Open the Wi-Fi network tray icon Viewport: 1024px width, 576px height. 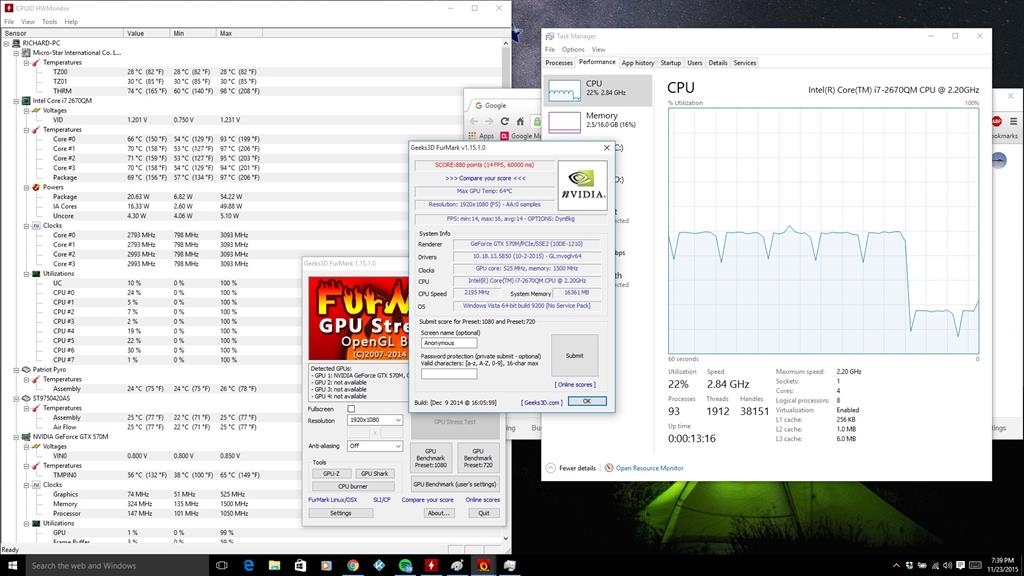[x=935, y=566]
